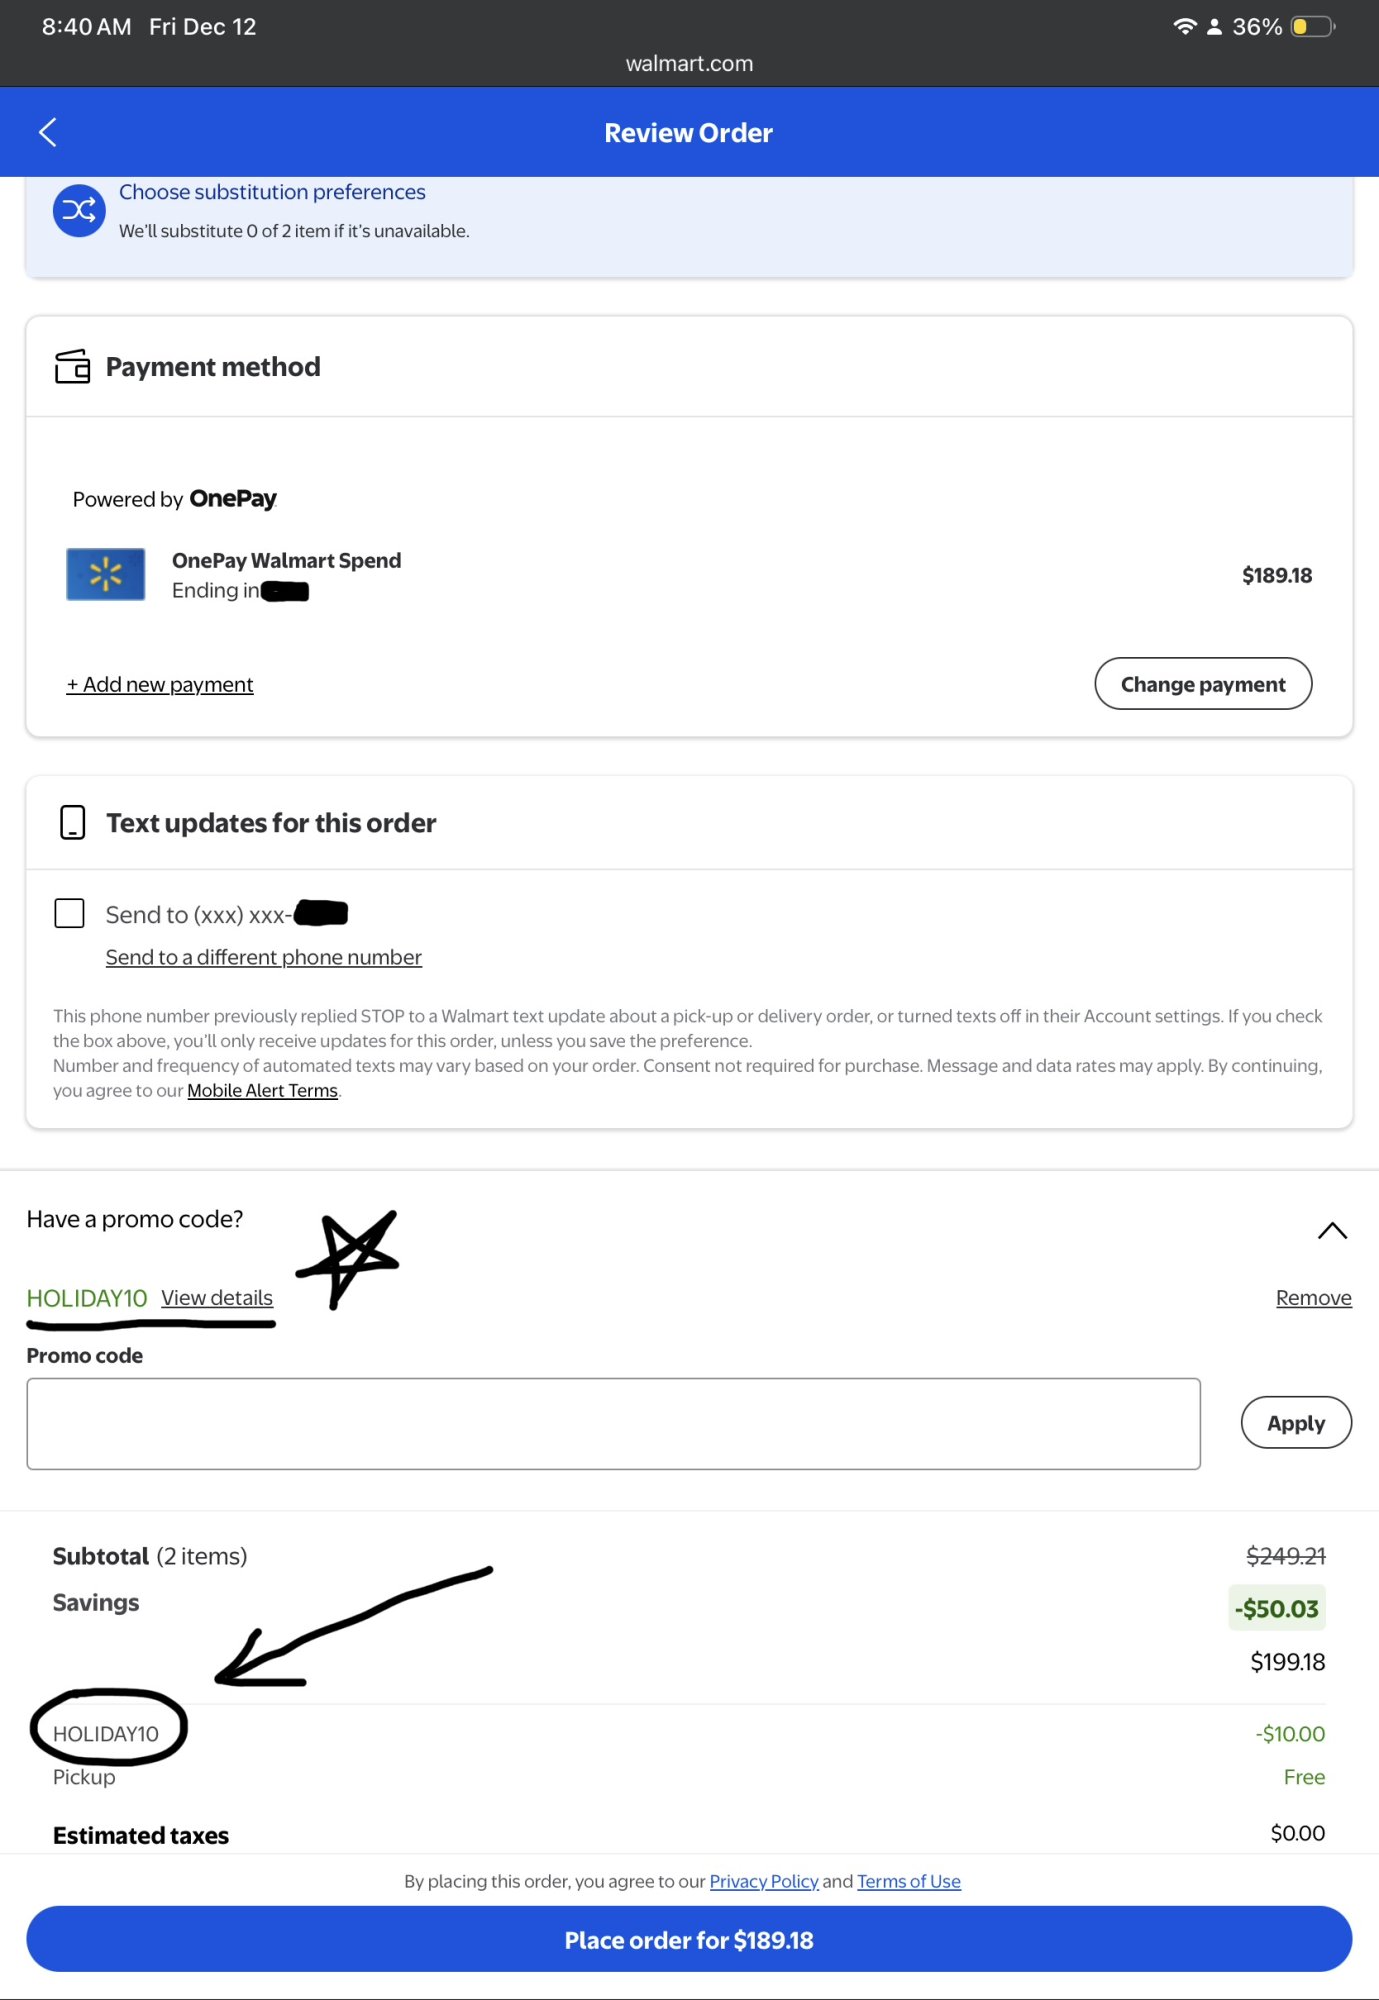Click Add new payment link
1379x2000 pixels.
click(160, 685)
